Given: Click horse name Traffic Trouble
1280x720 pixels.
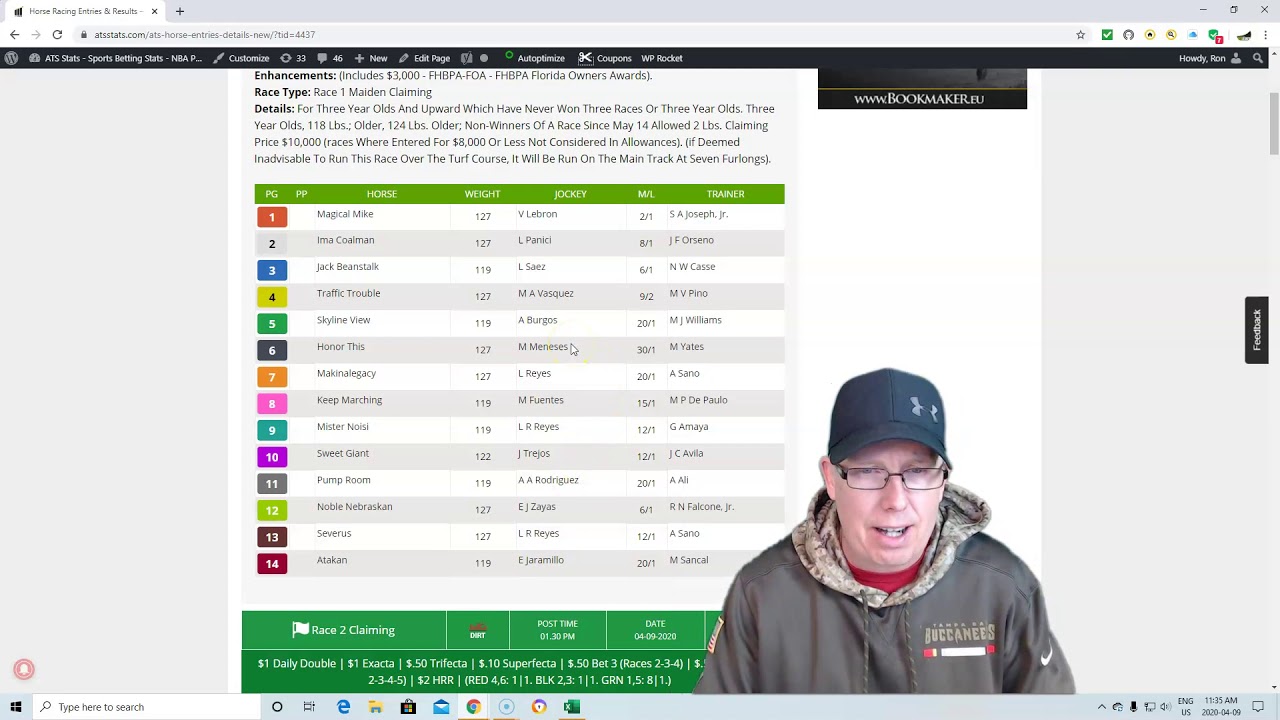Looking at the screenshot, I should [x=348, y=293].
